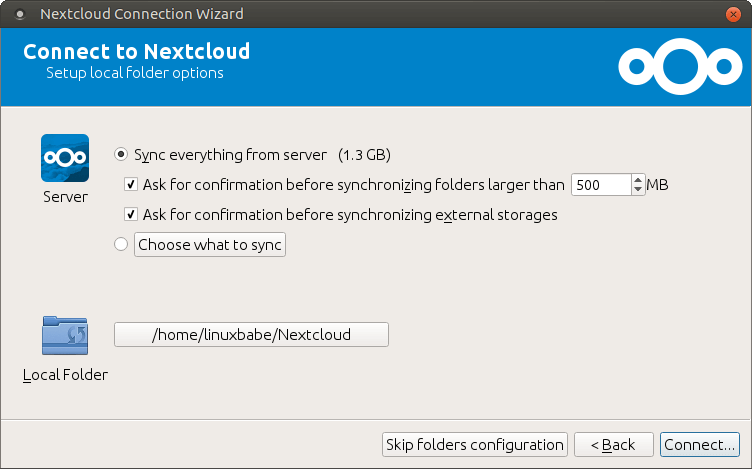Click the window menu icon in title bar

[20, 14]
